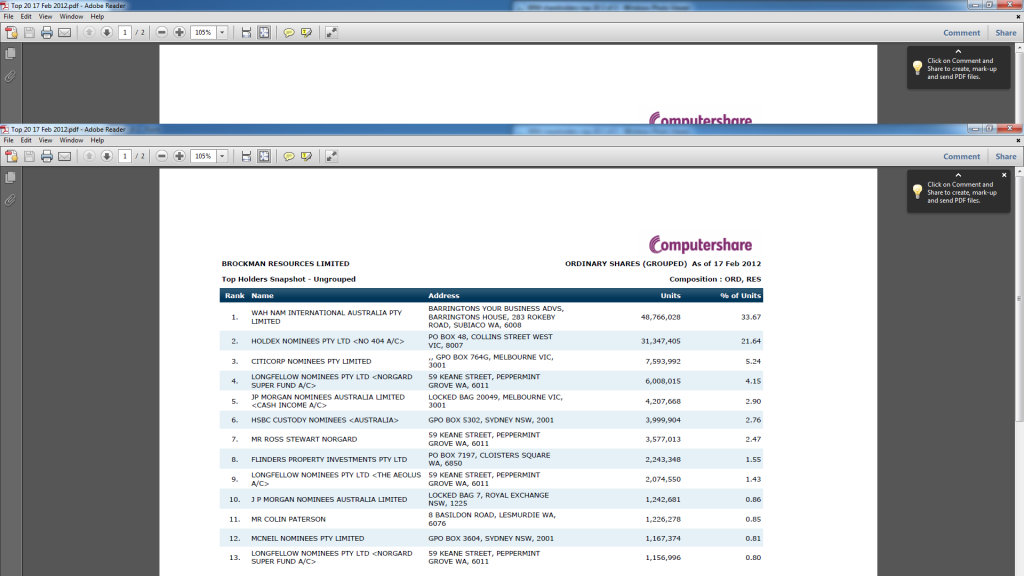
Task: Open Page Thumbnails panel in back window
Action: click(10, 53)
